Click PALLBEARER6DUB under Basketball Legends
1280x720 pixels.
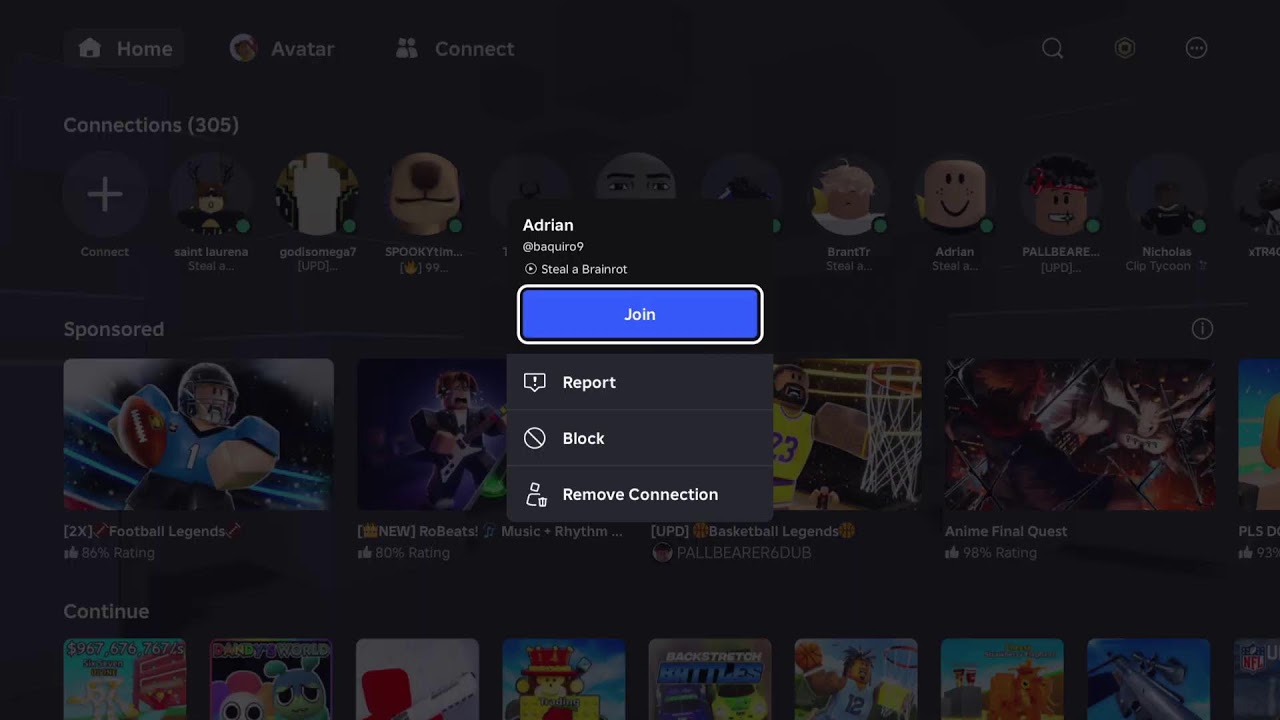coord(744,553)
